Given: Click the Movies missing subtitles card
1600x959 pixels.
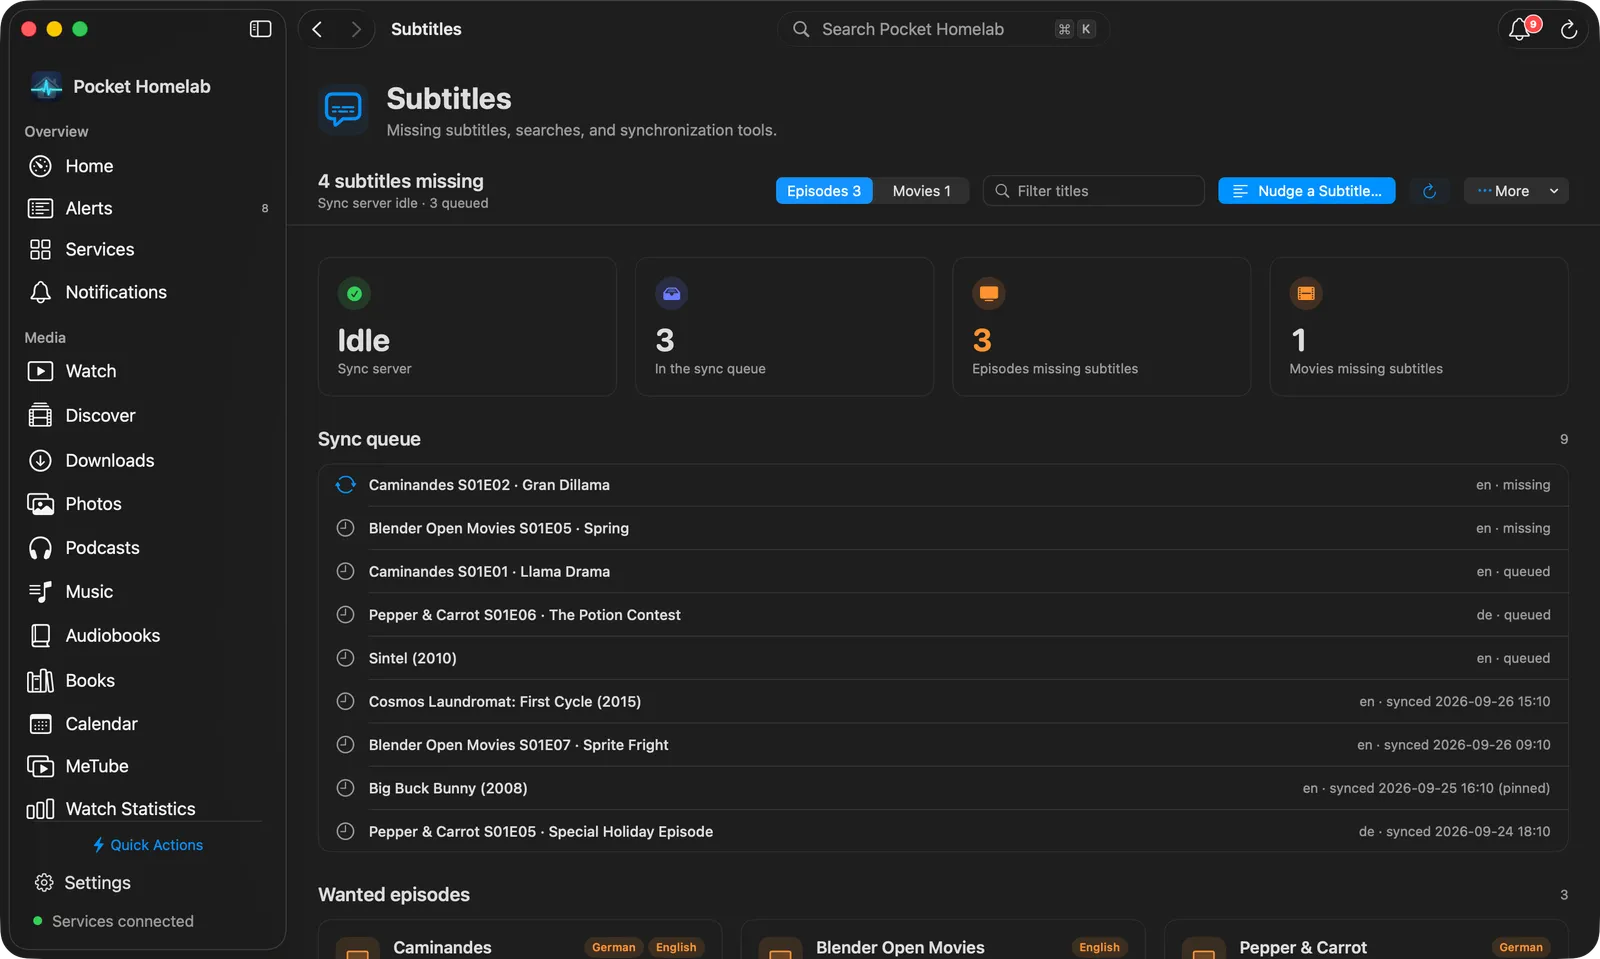Looking at the screenshot, I should [1419, 327].
